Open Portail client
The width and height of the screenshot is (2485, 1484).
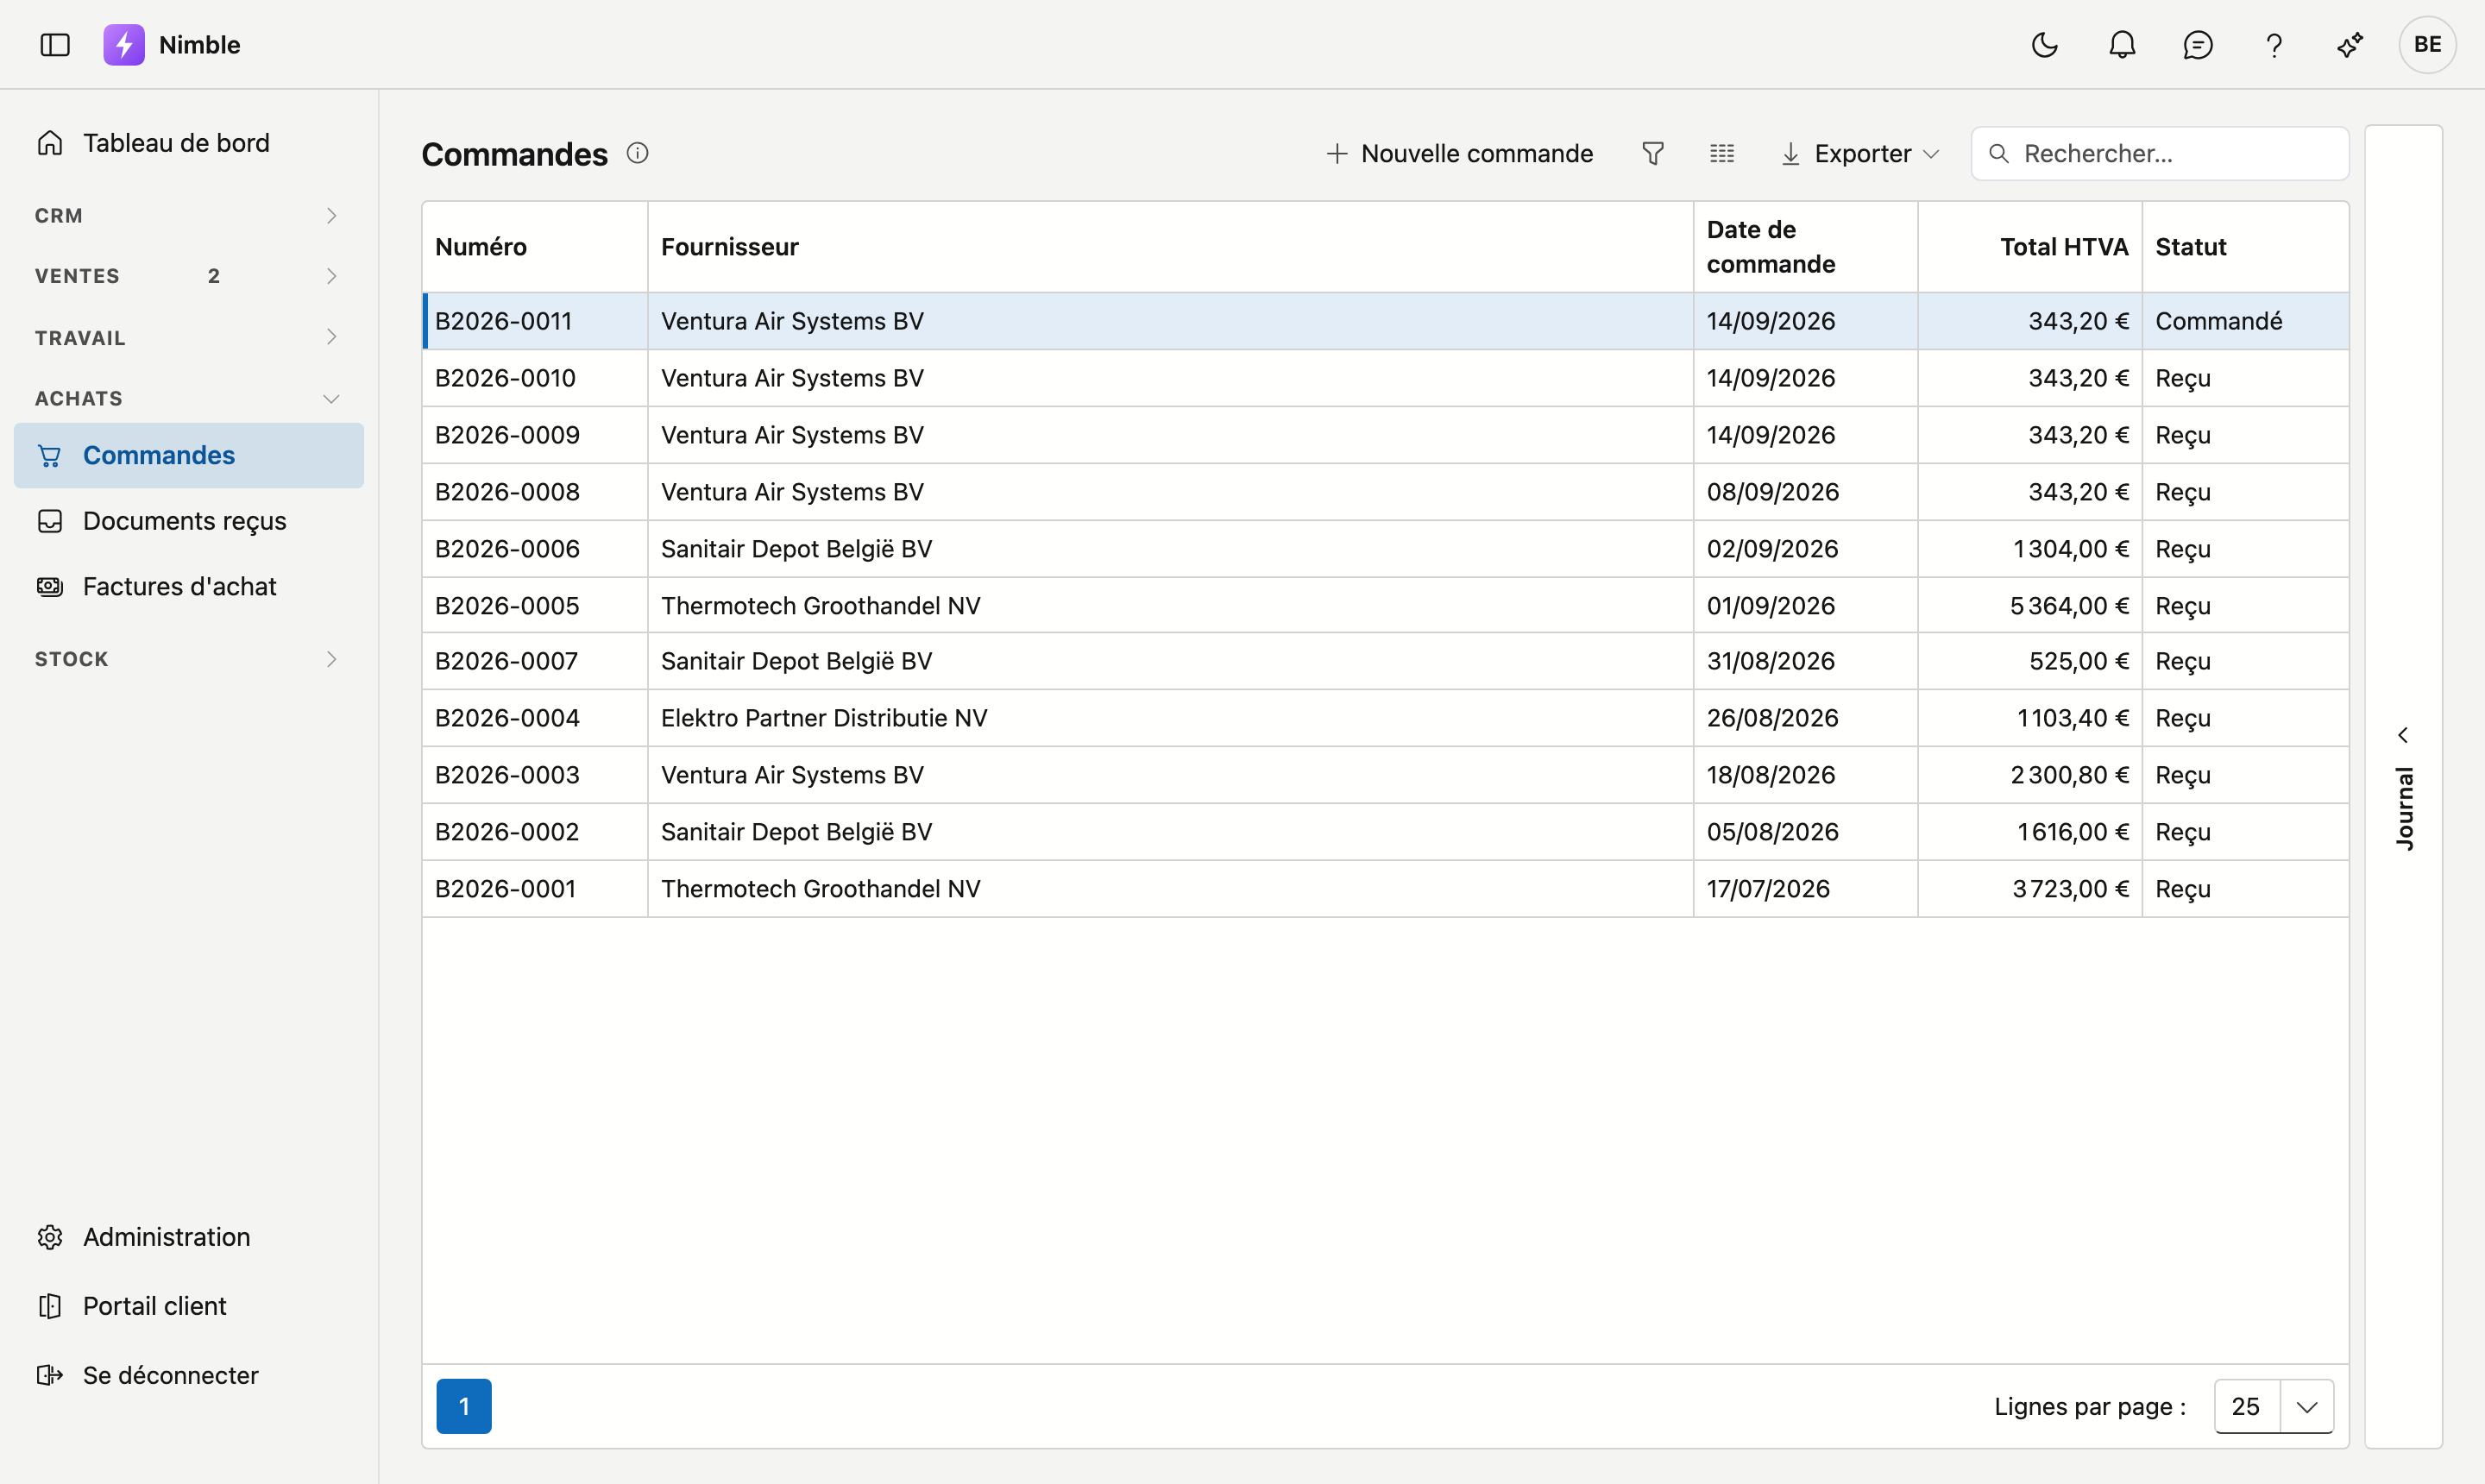189,1306
